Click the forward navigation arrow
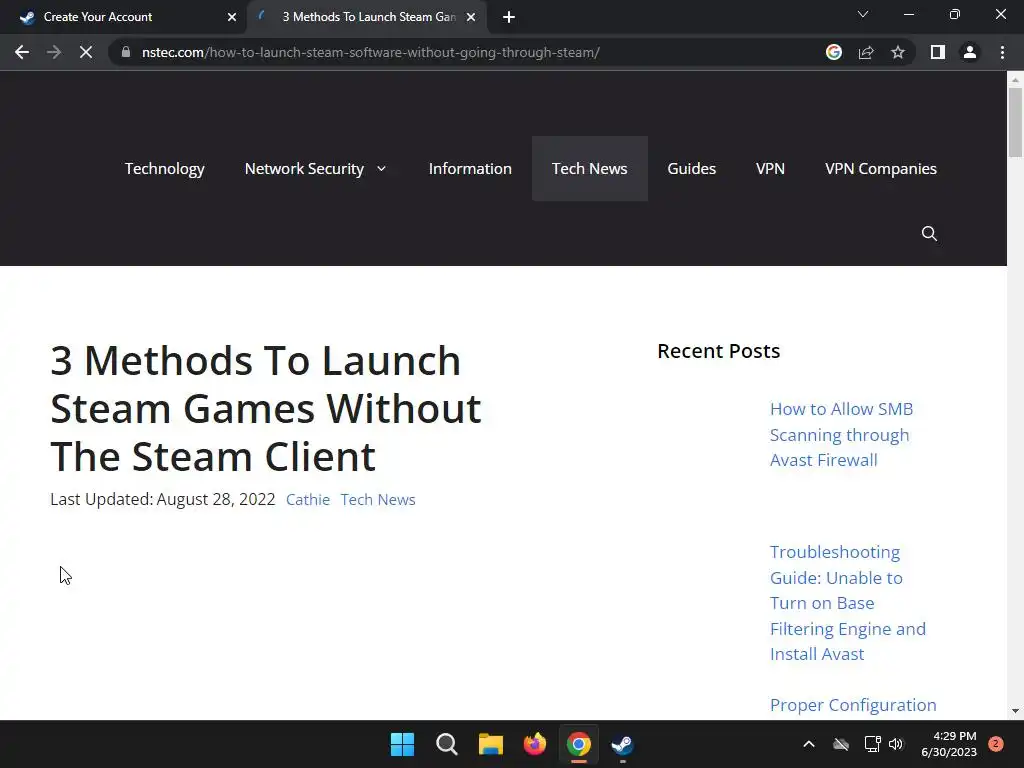 (54, 52)
